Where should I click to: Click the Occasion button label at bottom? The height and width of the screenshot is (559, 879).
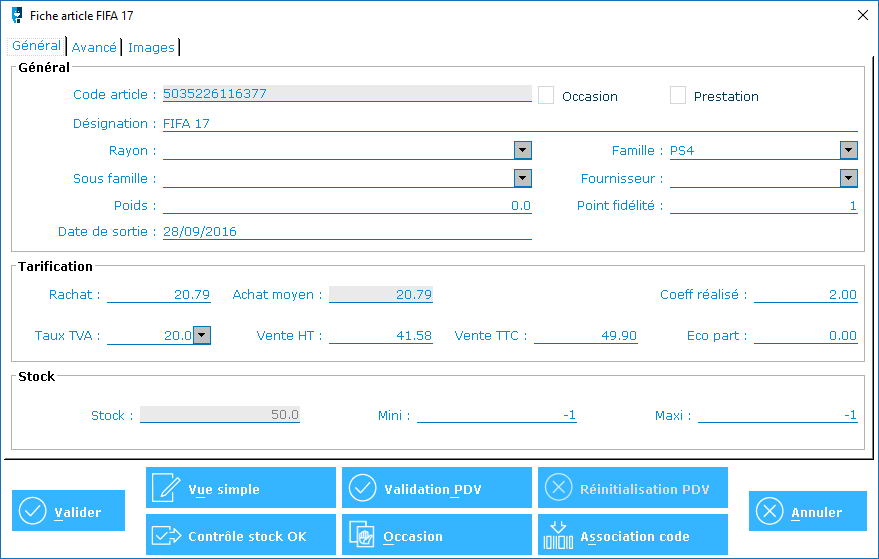pos(413,536)
